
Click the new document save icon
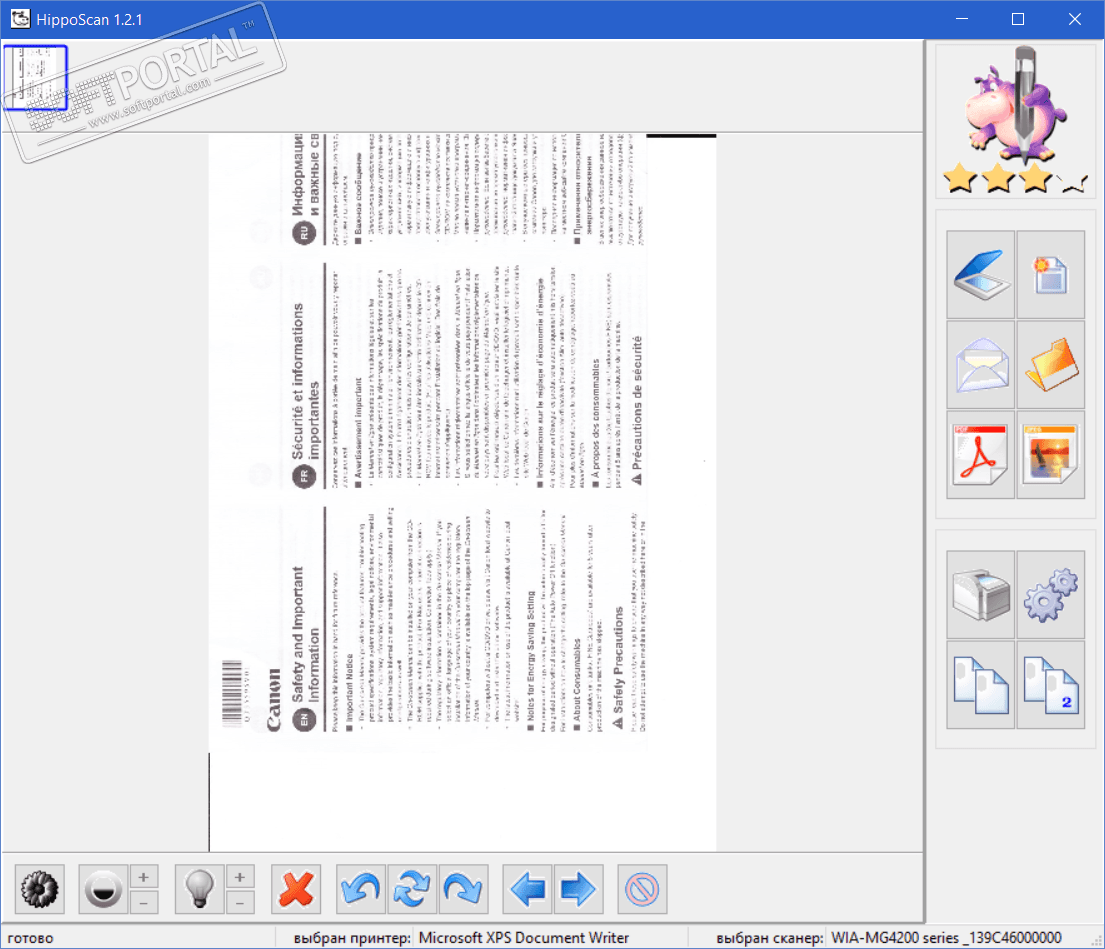[x=1050, y=274]
